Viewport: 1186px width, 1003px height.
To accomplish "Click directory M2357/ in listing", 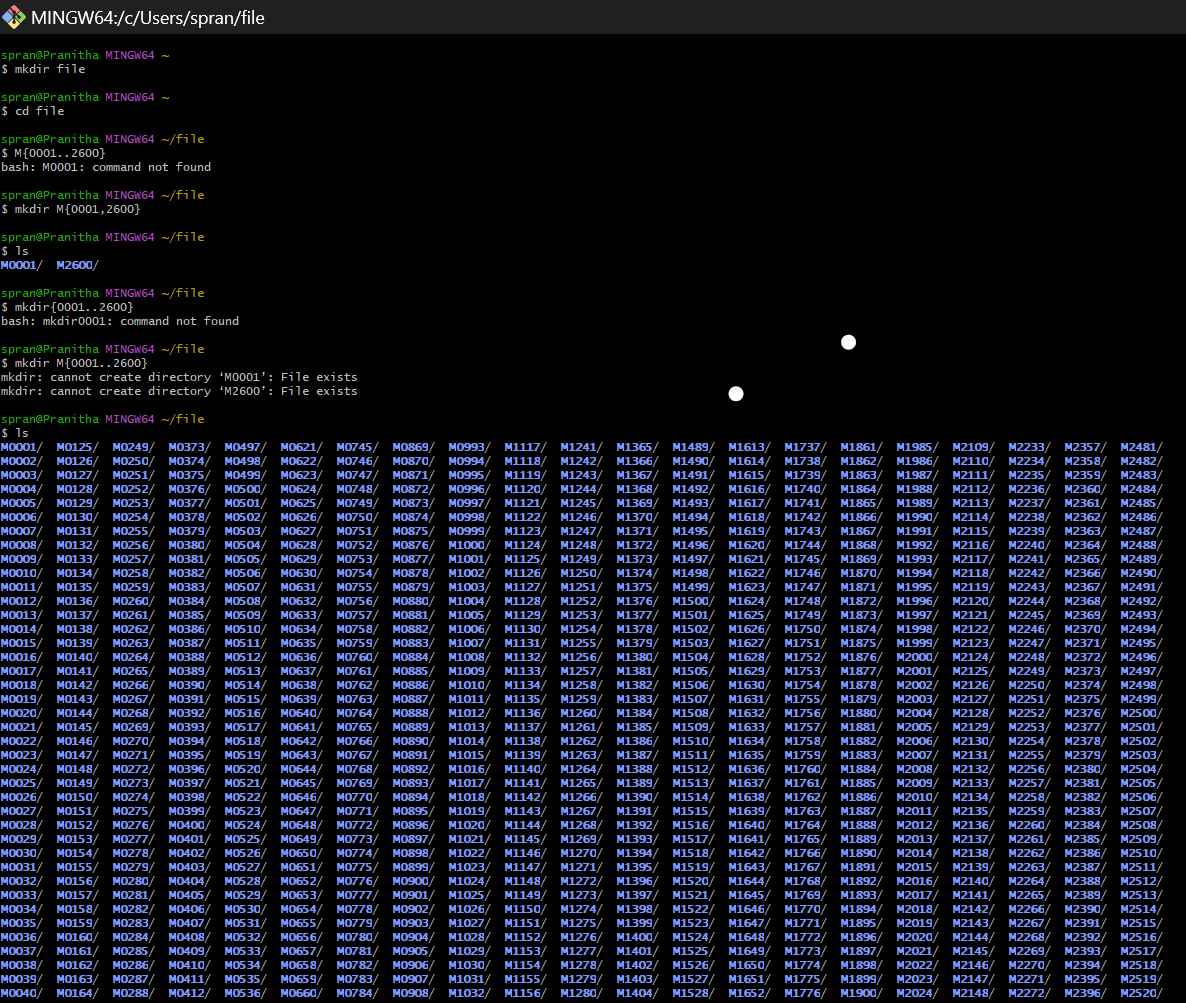I will coord(1085,447).
